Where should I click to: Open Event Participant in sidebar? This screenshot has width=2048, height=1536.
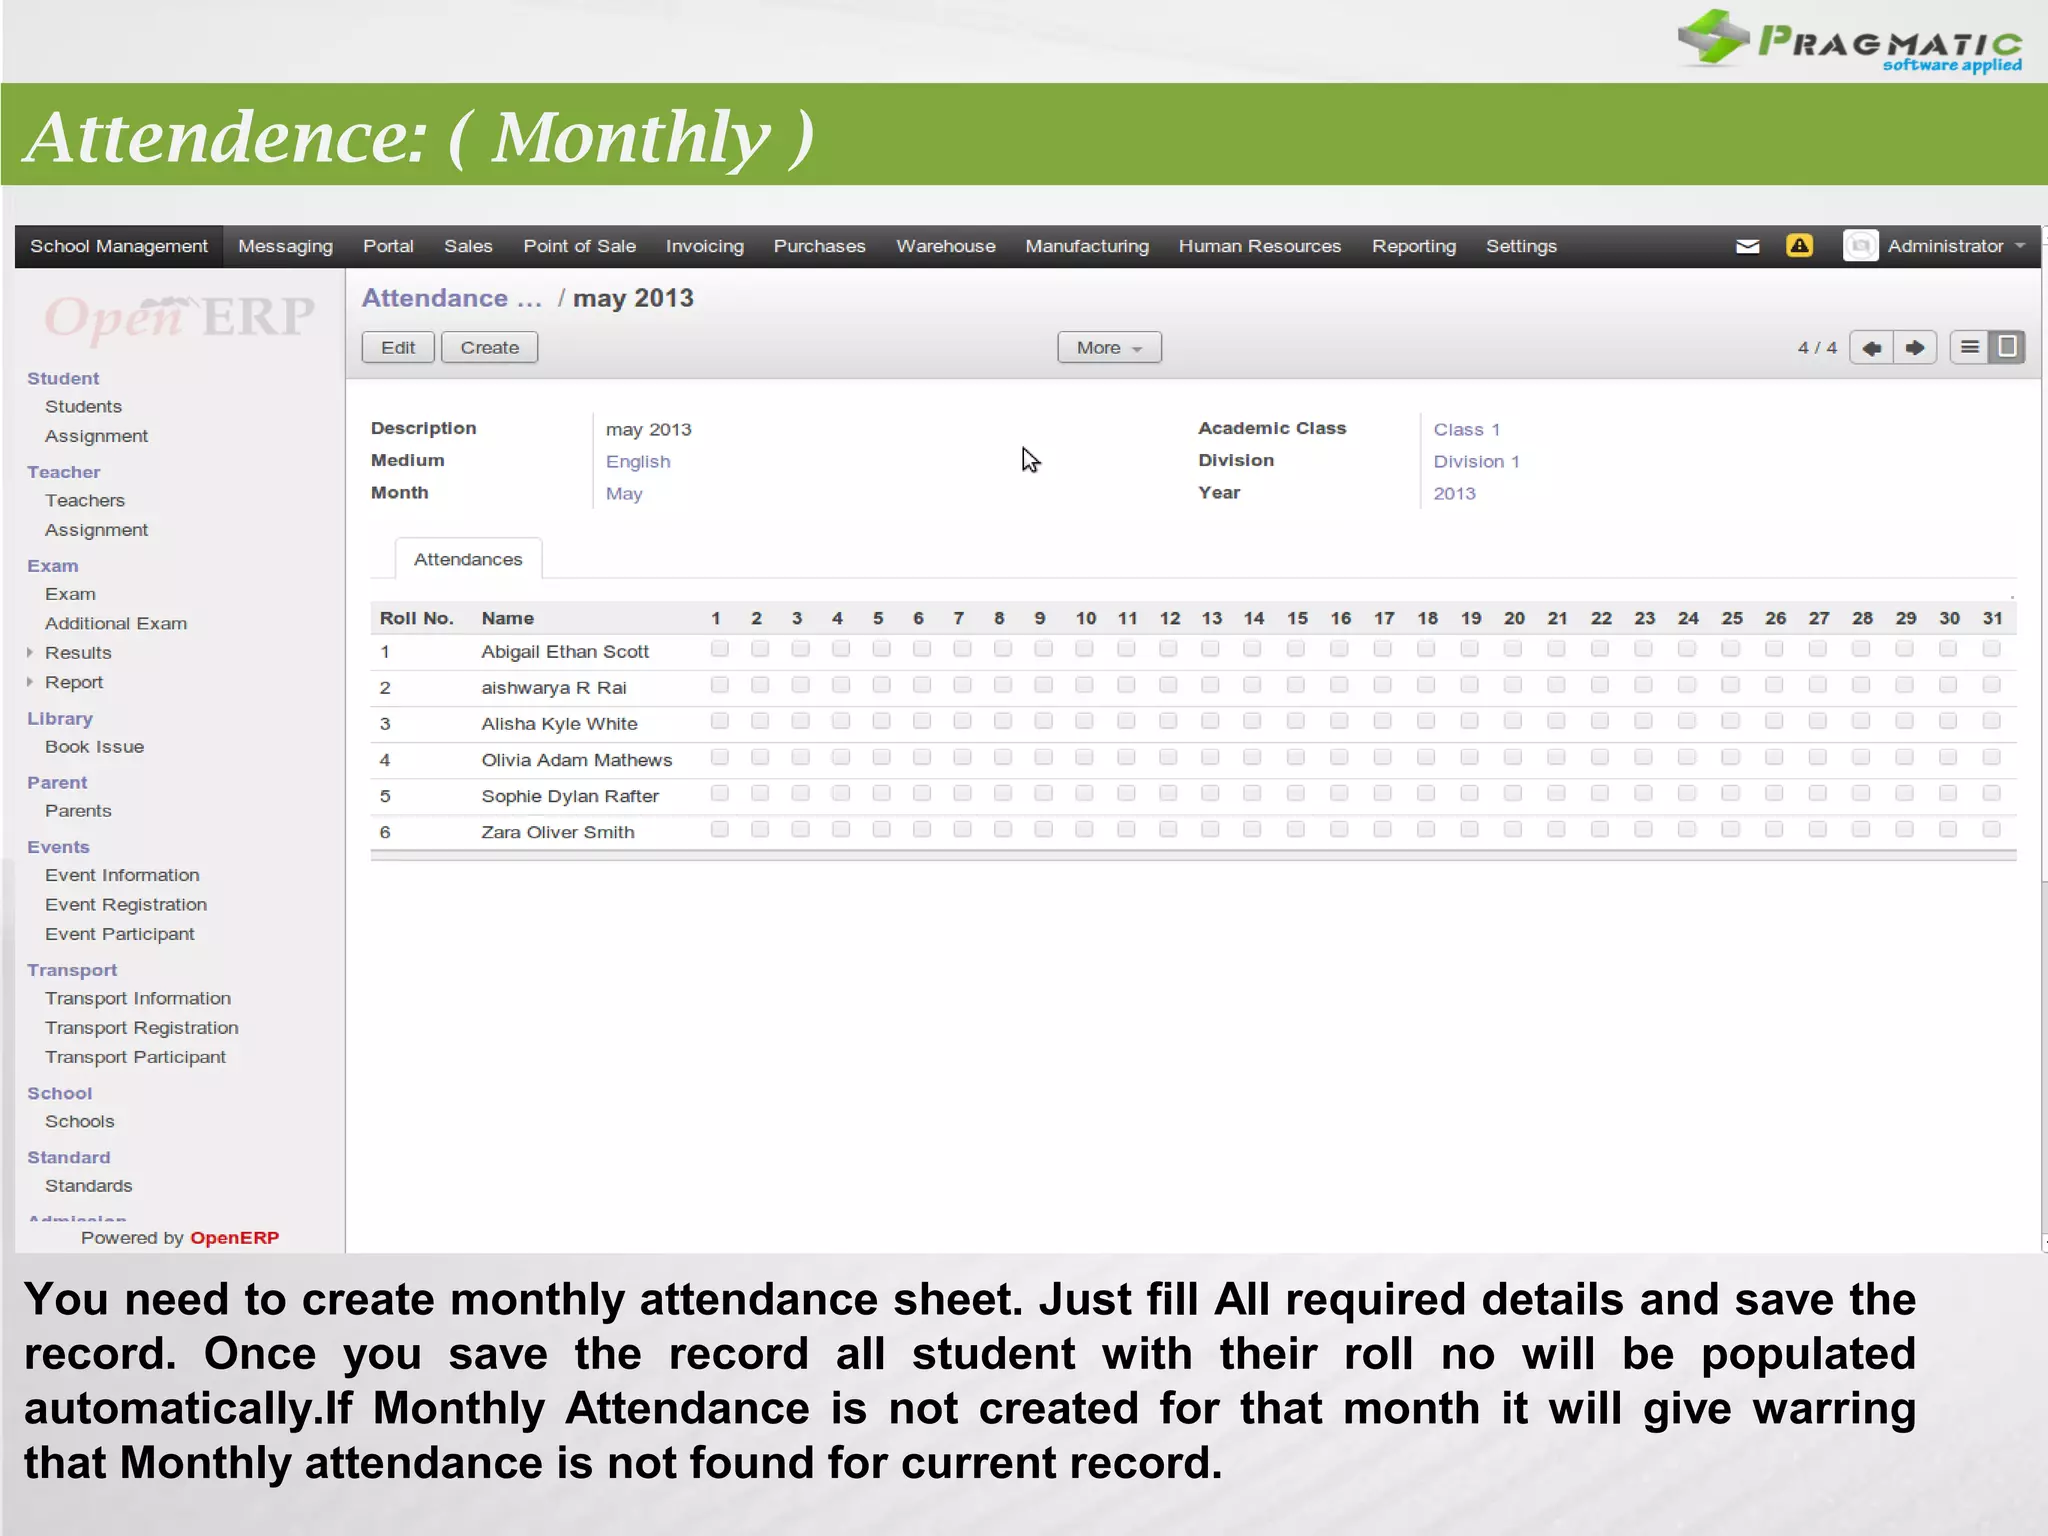pyautogui.click(x=120, y=935)
